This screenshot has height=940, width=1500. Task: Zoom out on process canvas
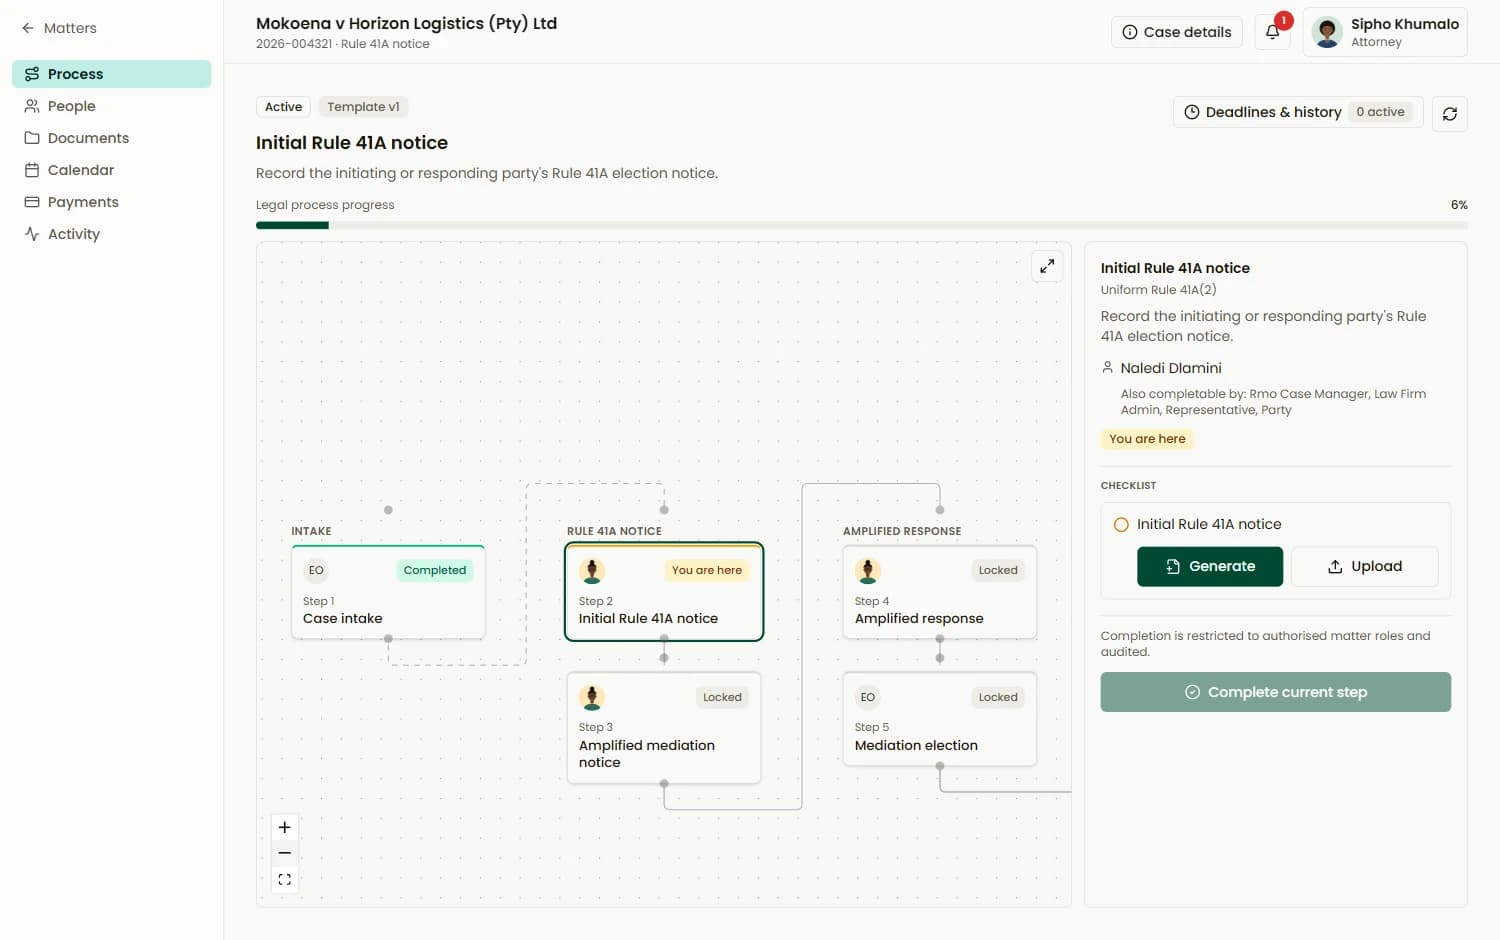click(284, 853)
